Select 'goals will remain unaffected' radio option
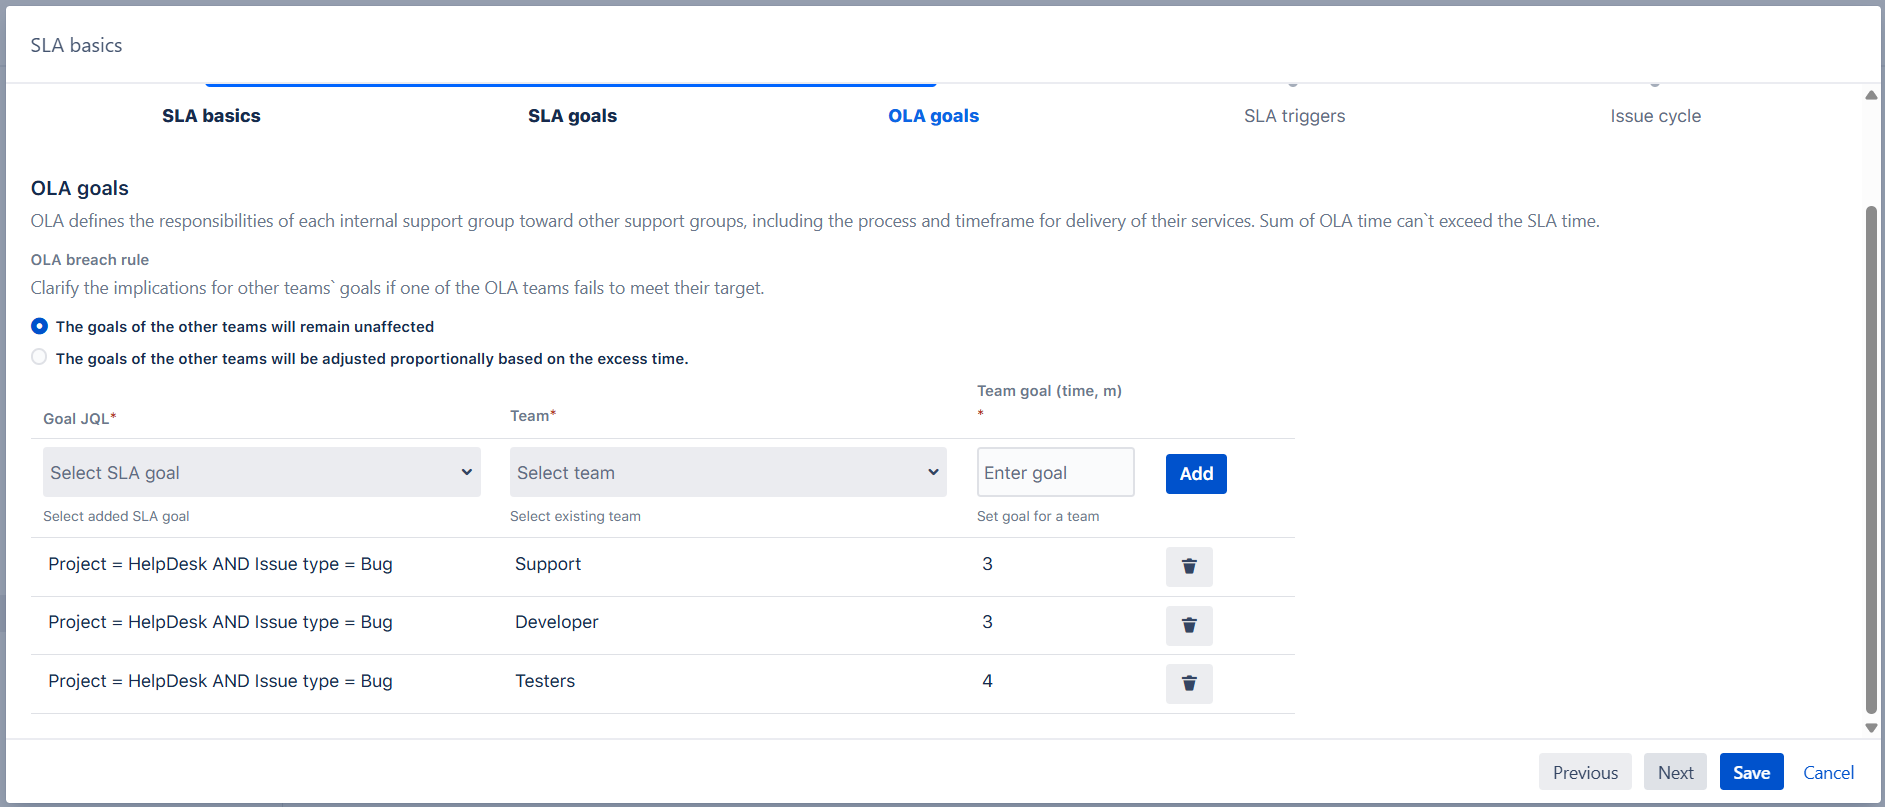 pos(39,326)
